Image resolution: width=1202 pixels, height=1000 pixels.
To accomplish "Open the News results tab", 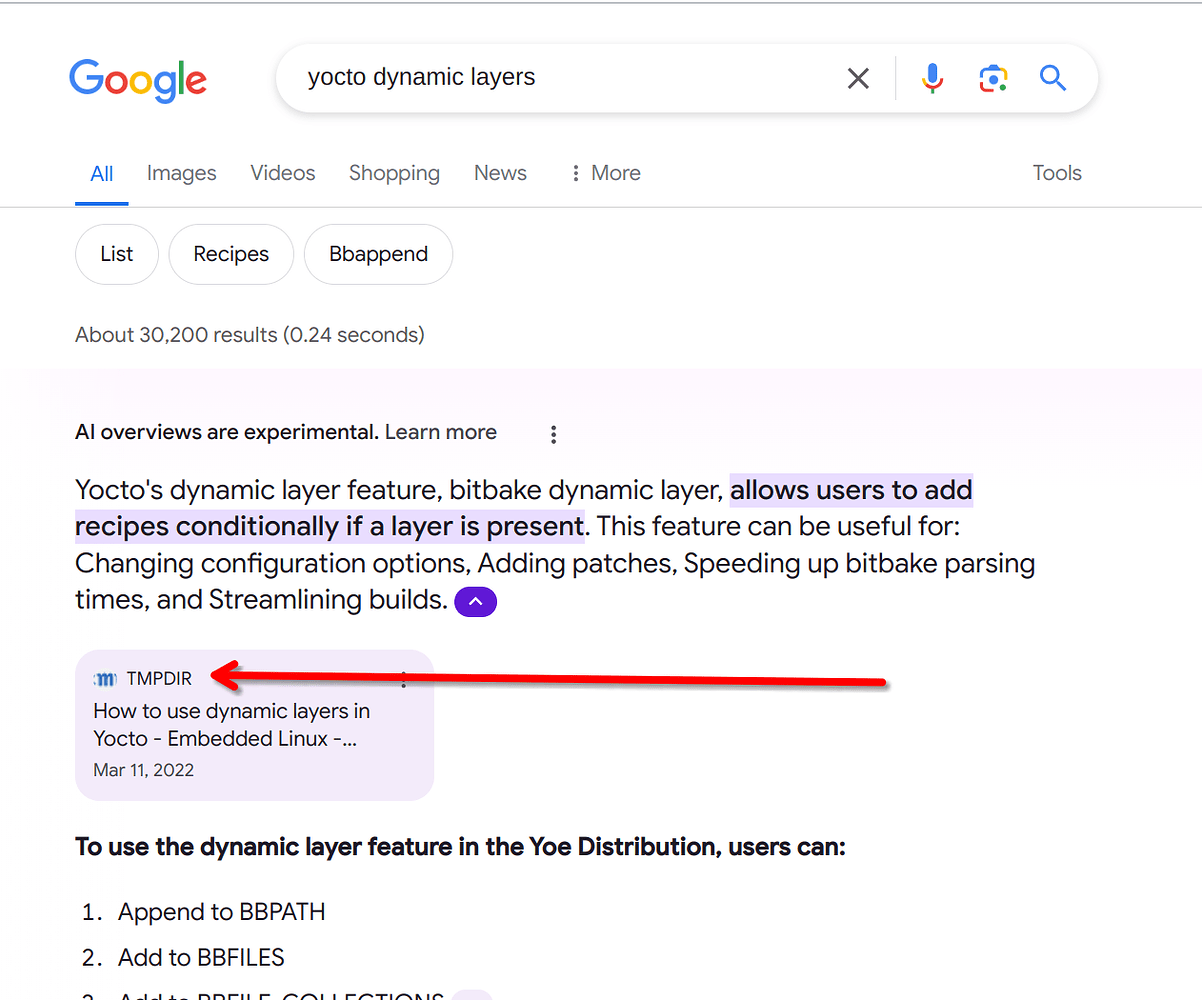I will (500, 173).
